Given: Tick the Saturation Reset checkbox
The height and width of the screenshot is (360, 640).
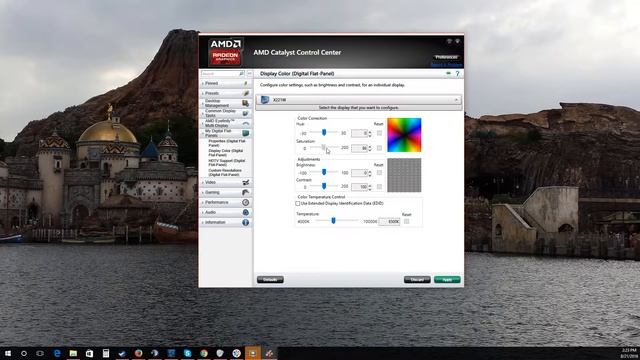Looking at the screenshot, I should [x=379, y=148].
